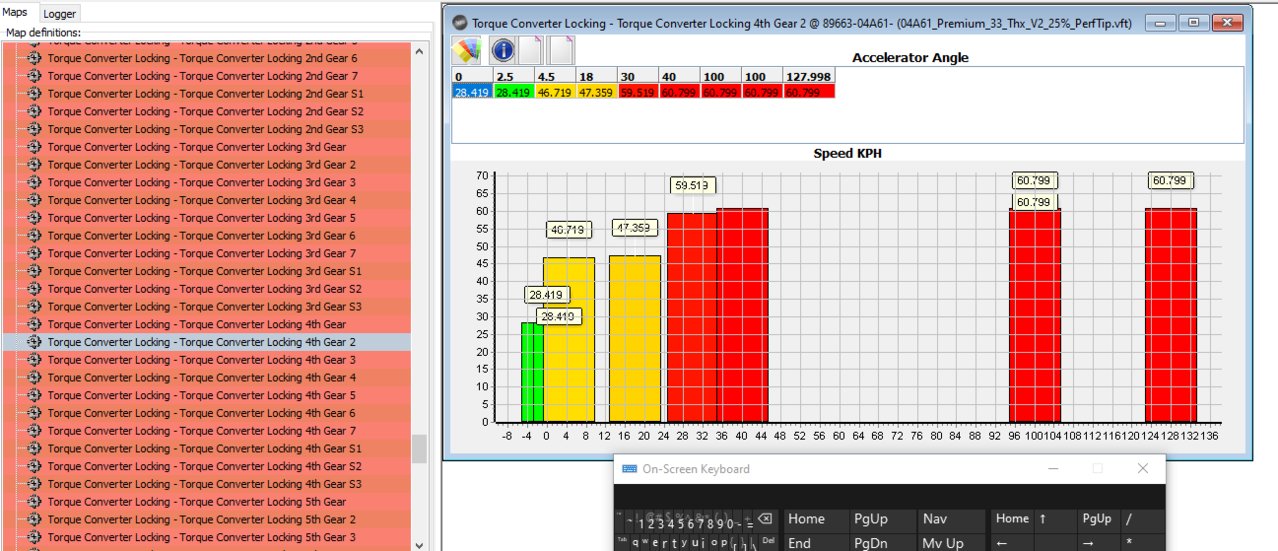Select the 59.519 table cell
Screen dimensions: 1278x551
[637, 91]
